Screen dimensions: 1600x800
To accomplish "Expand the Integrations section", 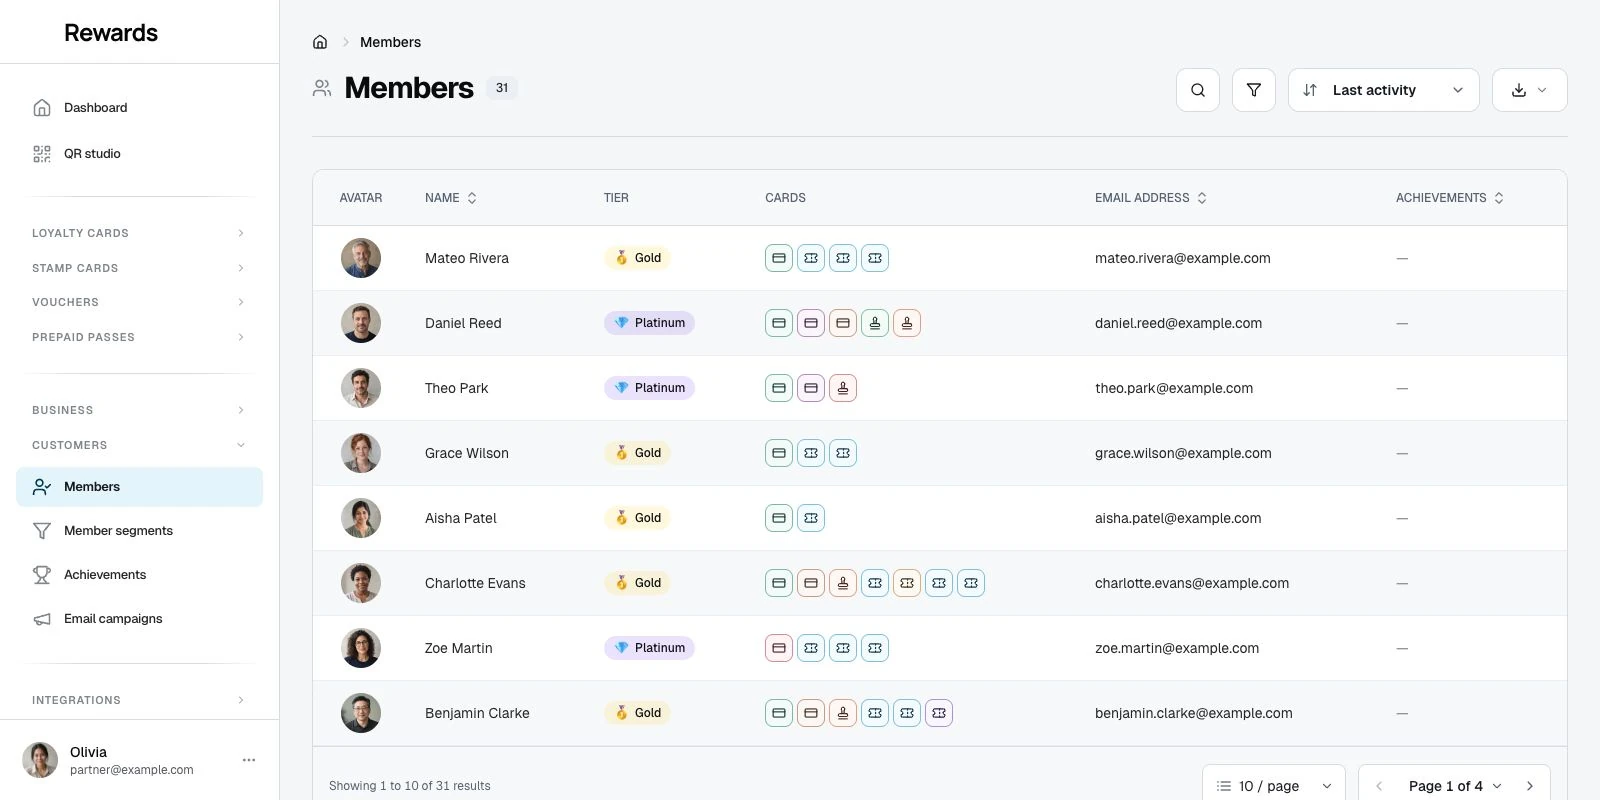I will click(139, 700).
